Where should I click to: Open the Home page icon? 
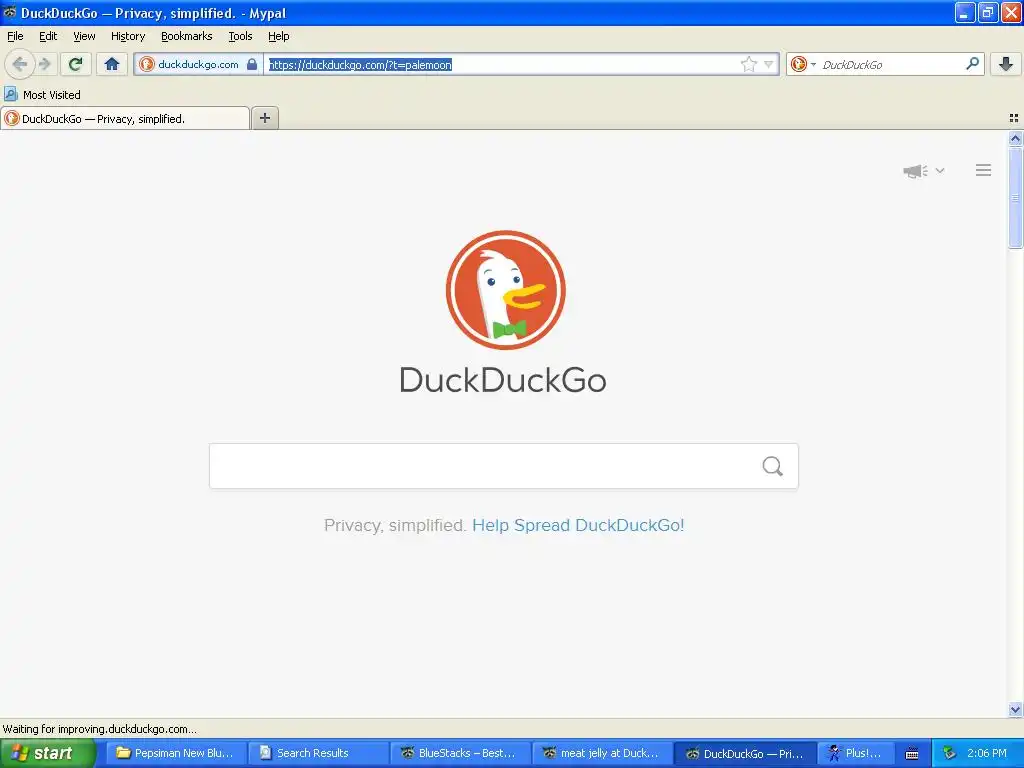pyautogui.click(x=112, y=64)
